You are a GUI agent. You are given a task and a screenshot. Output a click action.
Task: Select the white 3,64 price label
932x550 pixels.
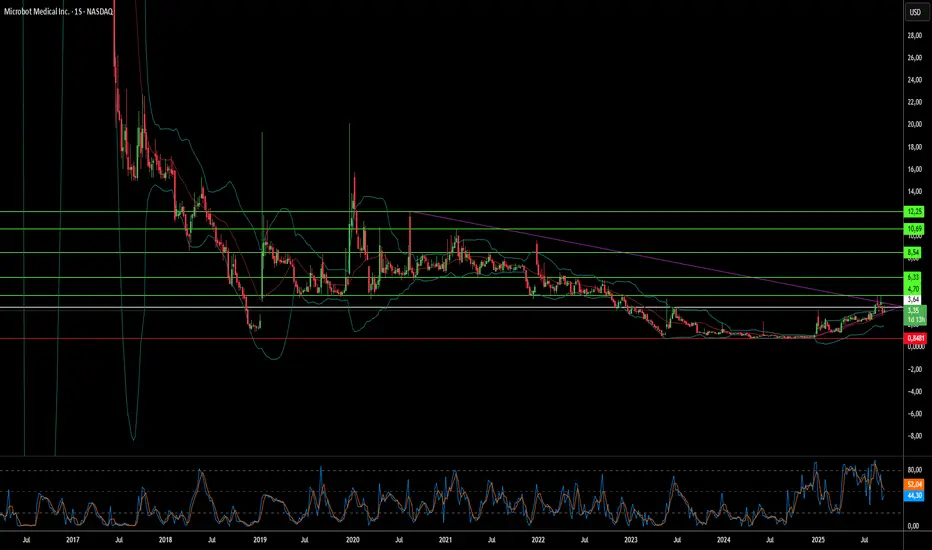[x=915, y=299]
